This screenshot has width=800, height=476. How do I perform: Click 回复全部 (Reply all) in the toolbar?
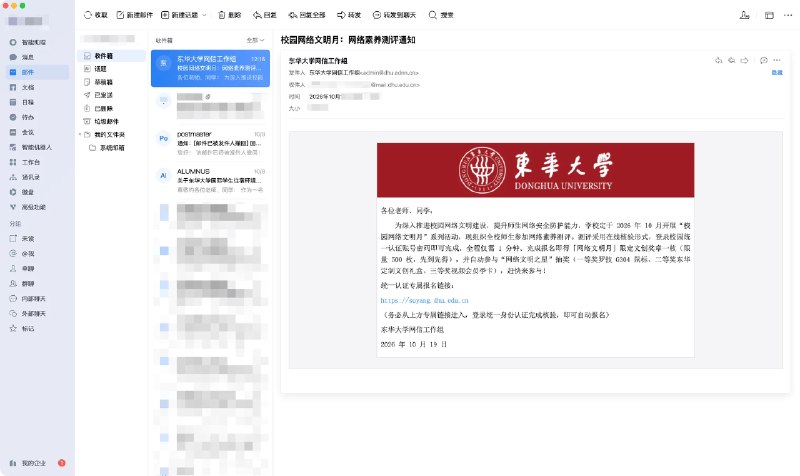click(307, 15)
